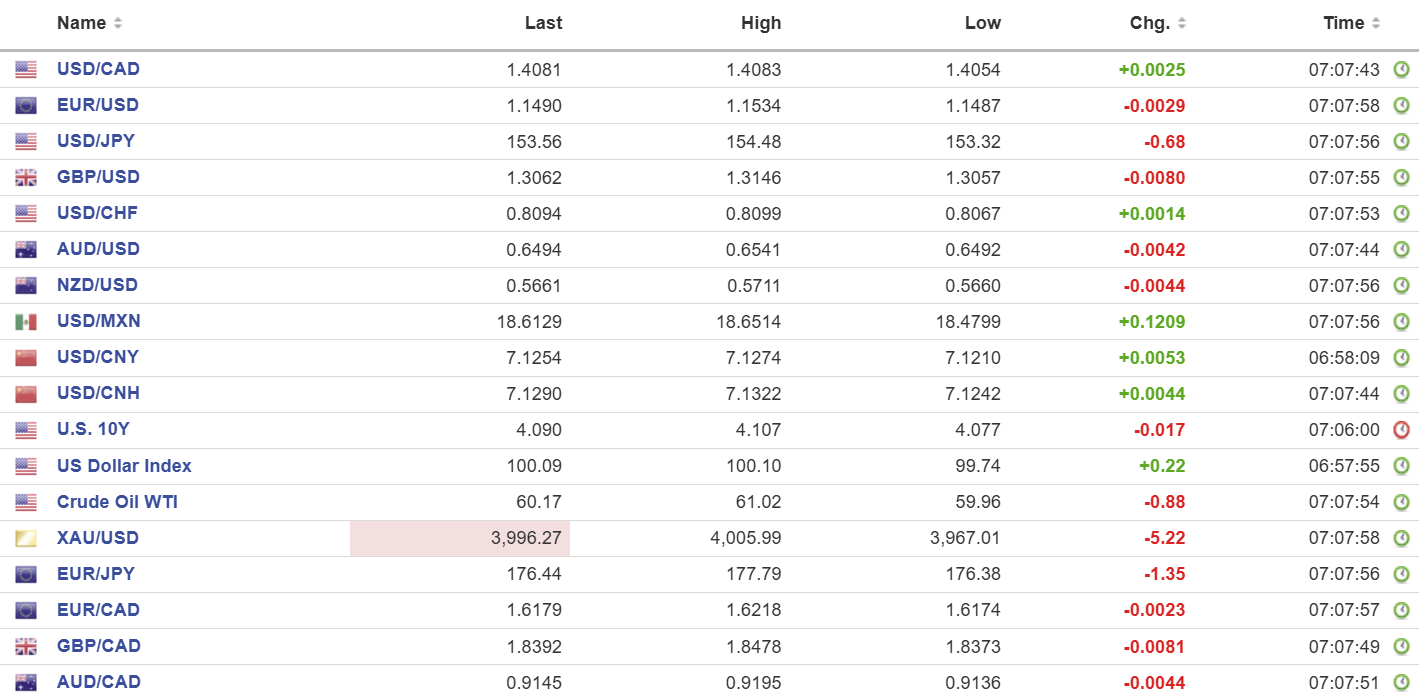This screenshot has width=1419, height=700.
Task: Click the Last column header
Action: pyautogui.click(x=543, y=23)
